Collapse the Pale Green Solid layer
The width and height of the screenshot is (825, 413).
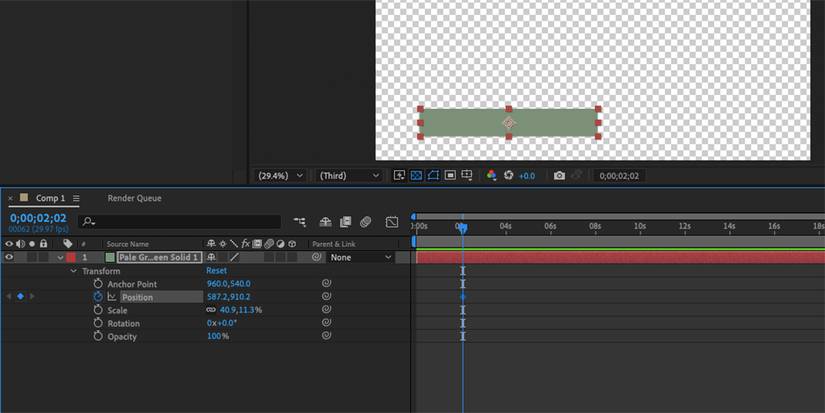pyautogui.click(x=61, y=258)
